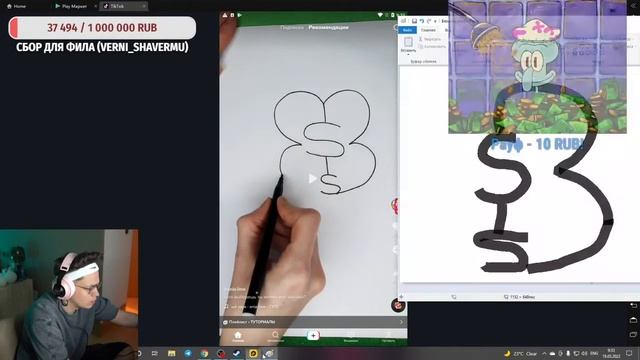Open the notification center icon
640x360 pixels.
point(629,353)
